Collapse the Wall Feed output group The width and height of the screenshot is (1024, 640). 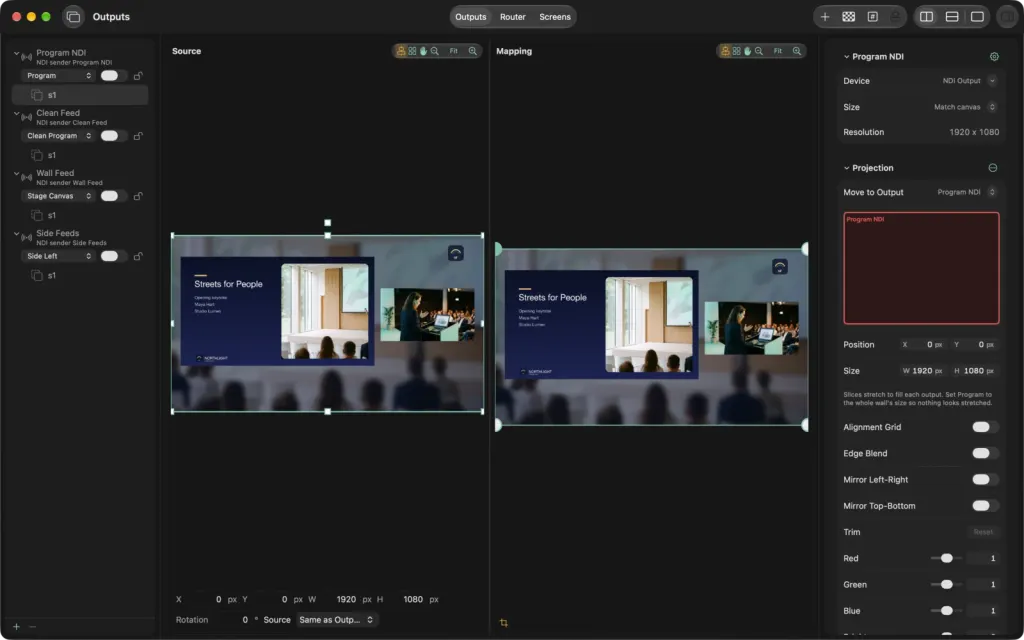pyautogui.click(x=16, y=174)
